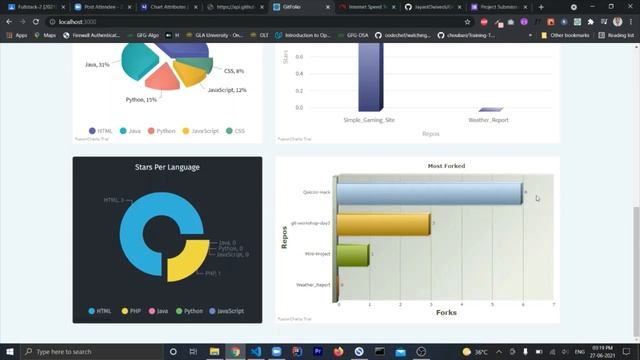This screenshot has height=360, width=640.
Task: Toggle JavaScript legend in Stars Per Language
Action: (x=227, y=311)
